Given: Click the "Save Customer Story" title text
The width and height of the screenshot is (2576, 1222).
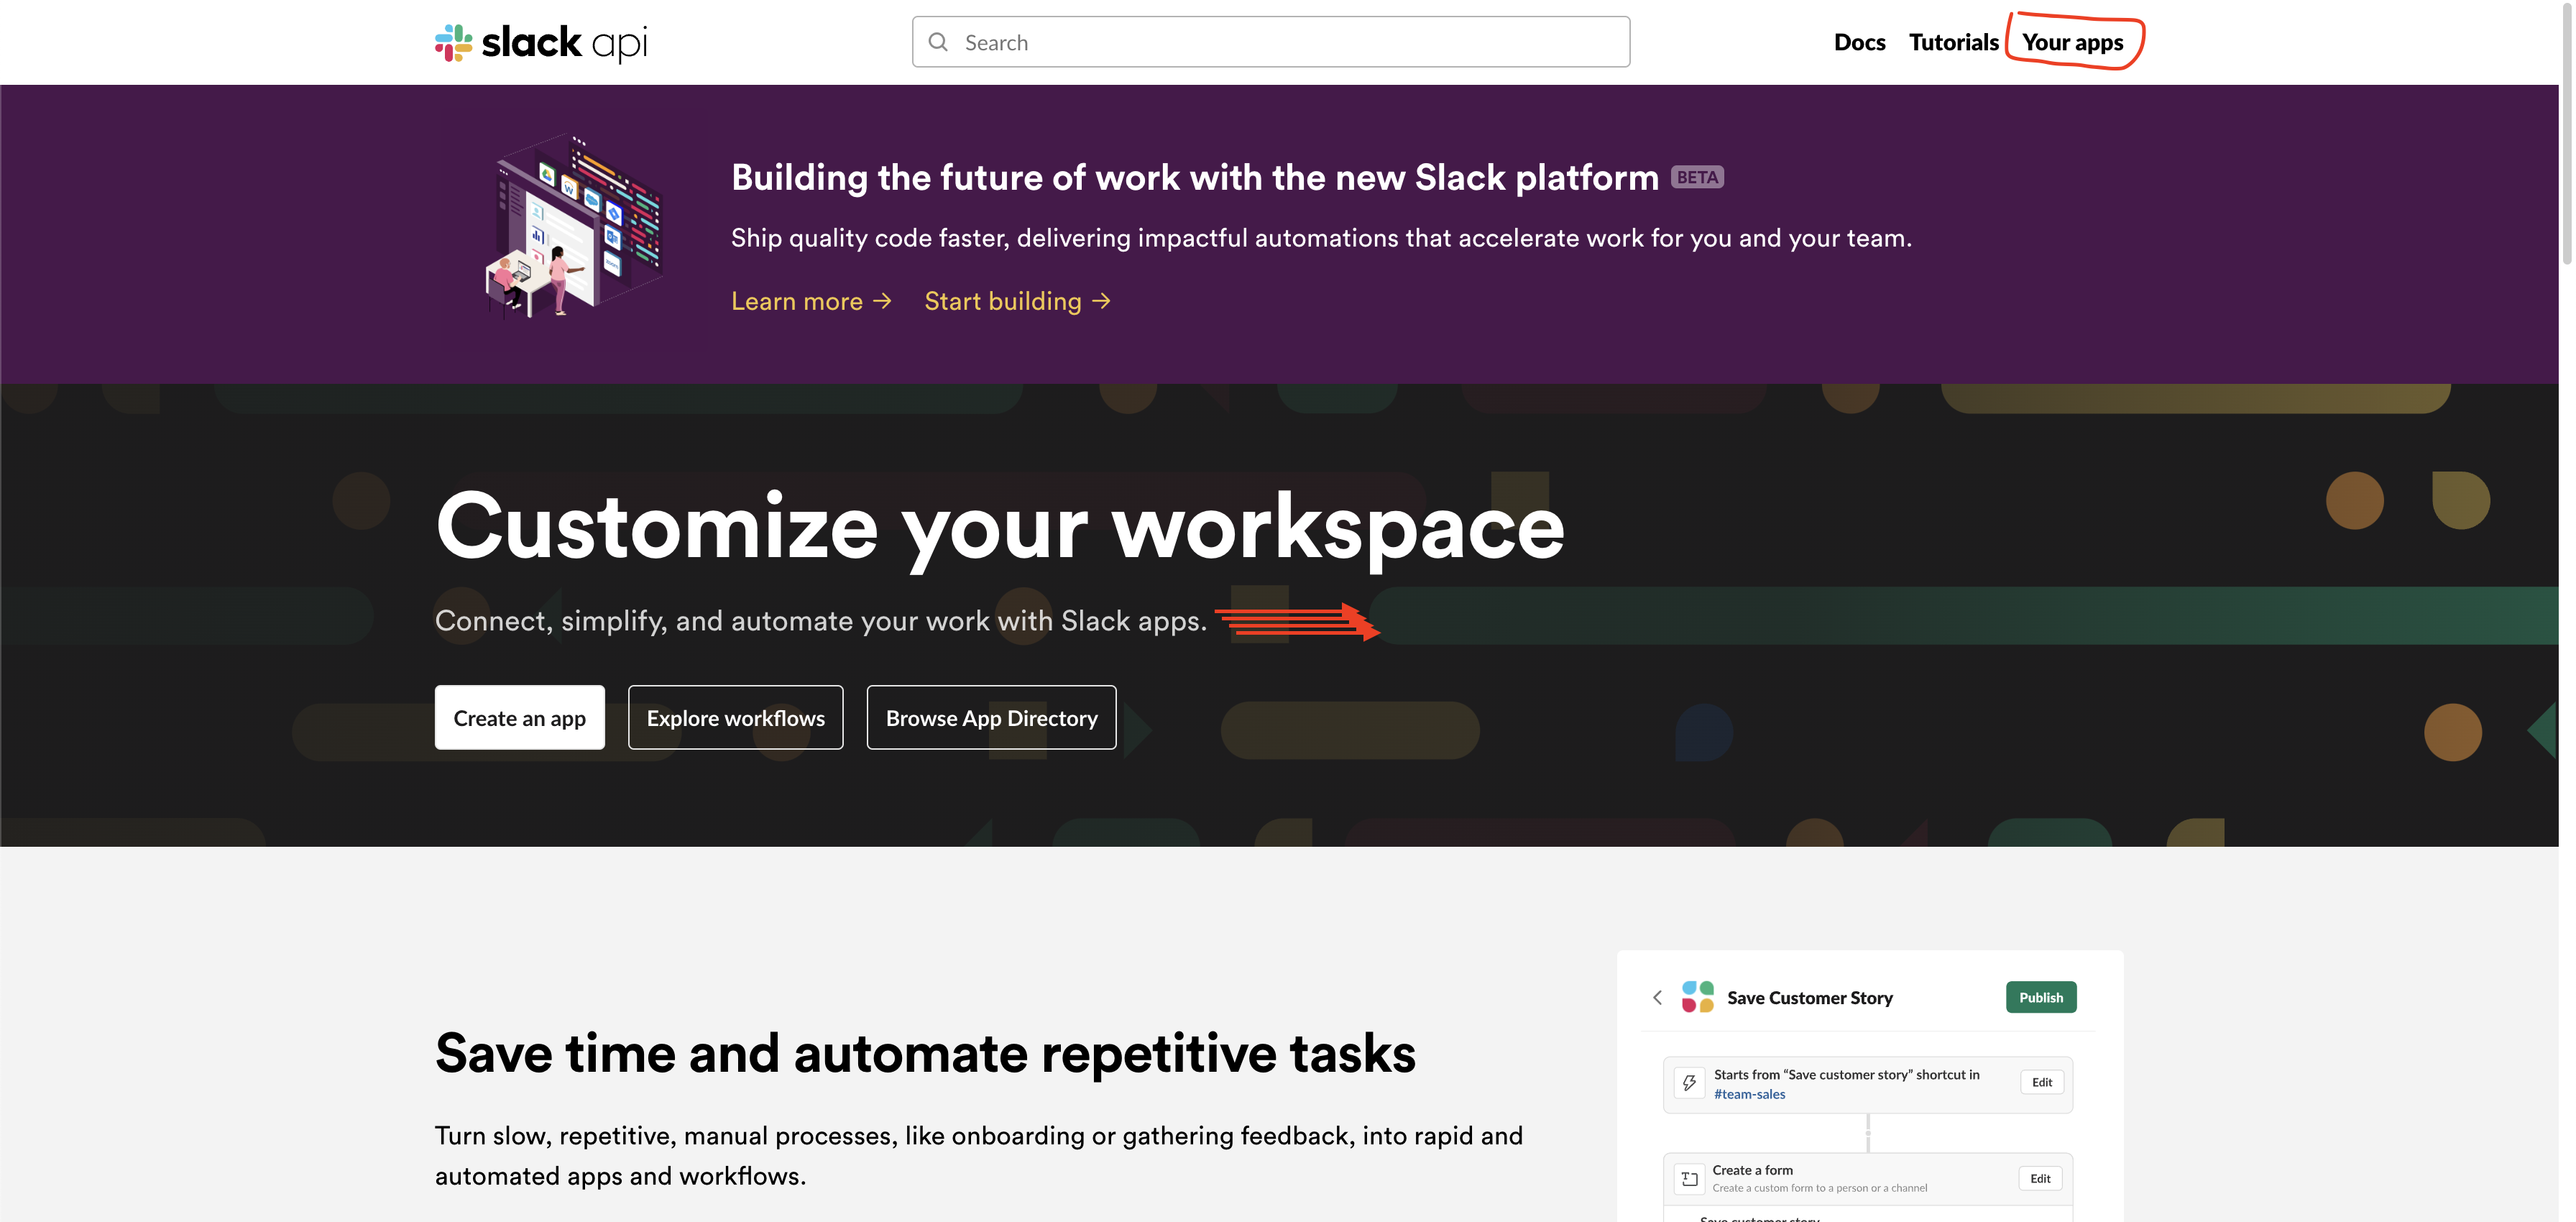Looking at the screenshot, I should (x=1809, y=998).
